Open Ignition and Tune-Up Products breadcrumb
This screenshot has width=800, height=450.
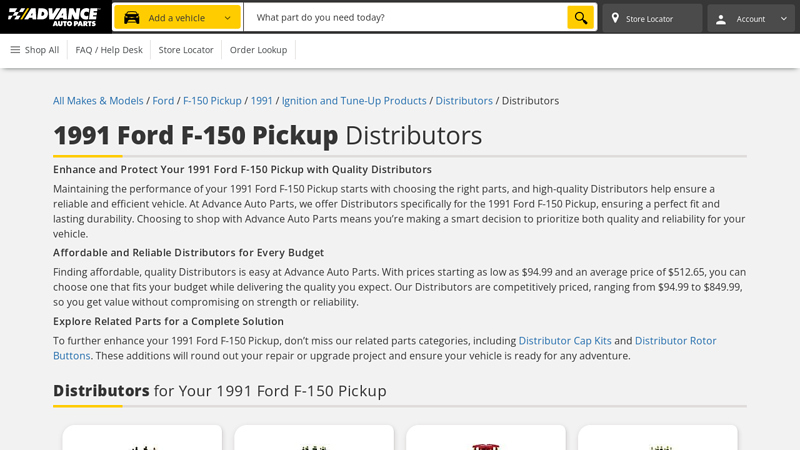(354, 101)
